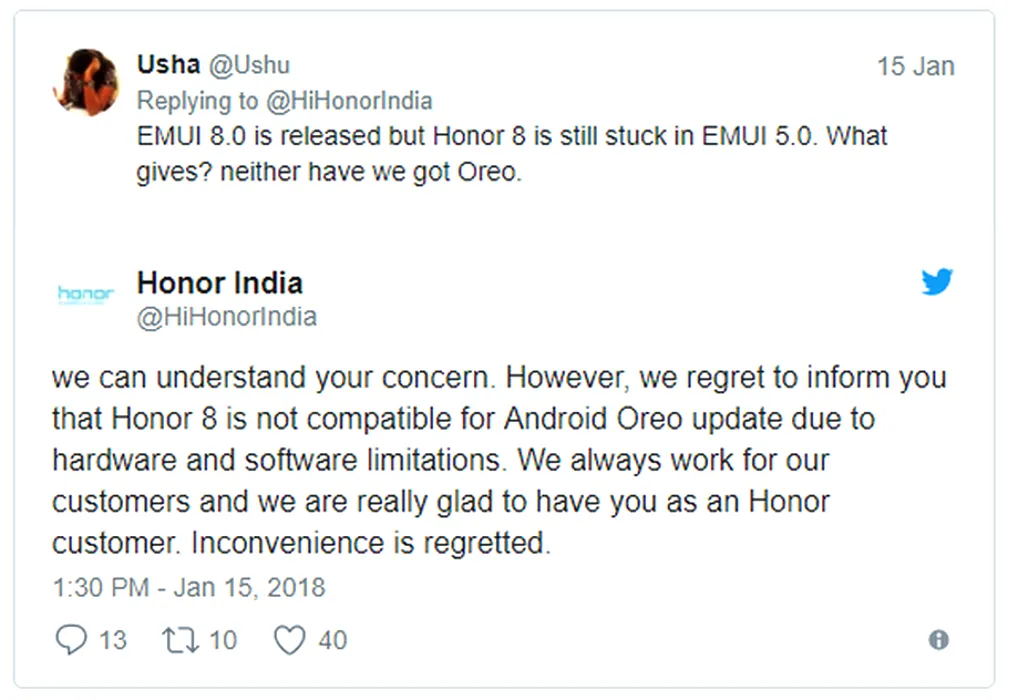Click the reply speech bubble icon
This screenshot has width=1018, height=700.
click(71, 640)
